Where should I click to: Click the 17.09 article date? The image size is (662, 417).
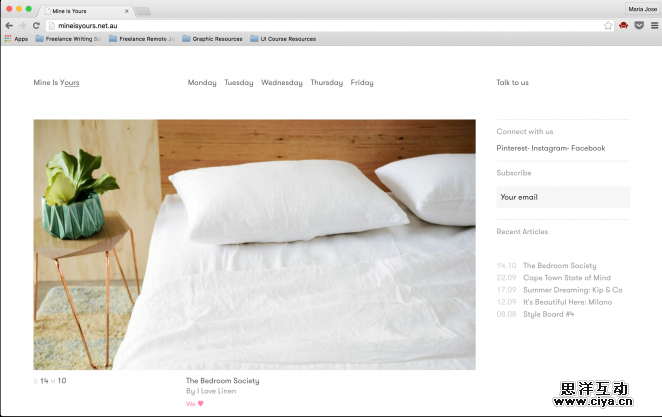(506, 290)
